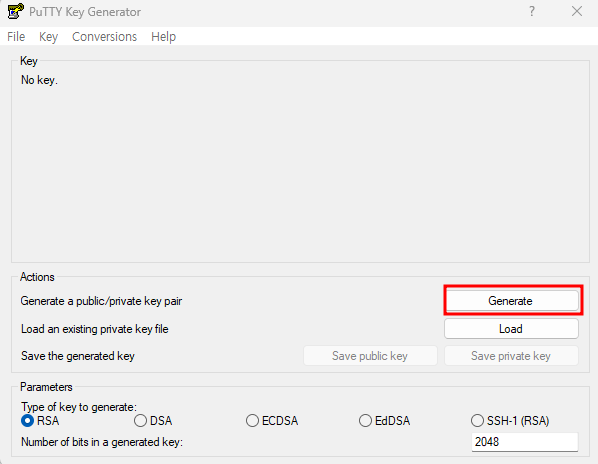Click the Generate button
The width and height of the screenshot is (598, 464).
click(x=512, y=301)
